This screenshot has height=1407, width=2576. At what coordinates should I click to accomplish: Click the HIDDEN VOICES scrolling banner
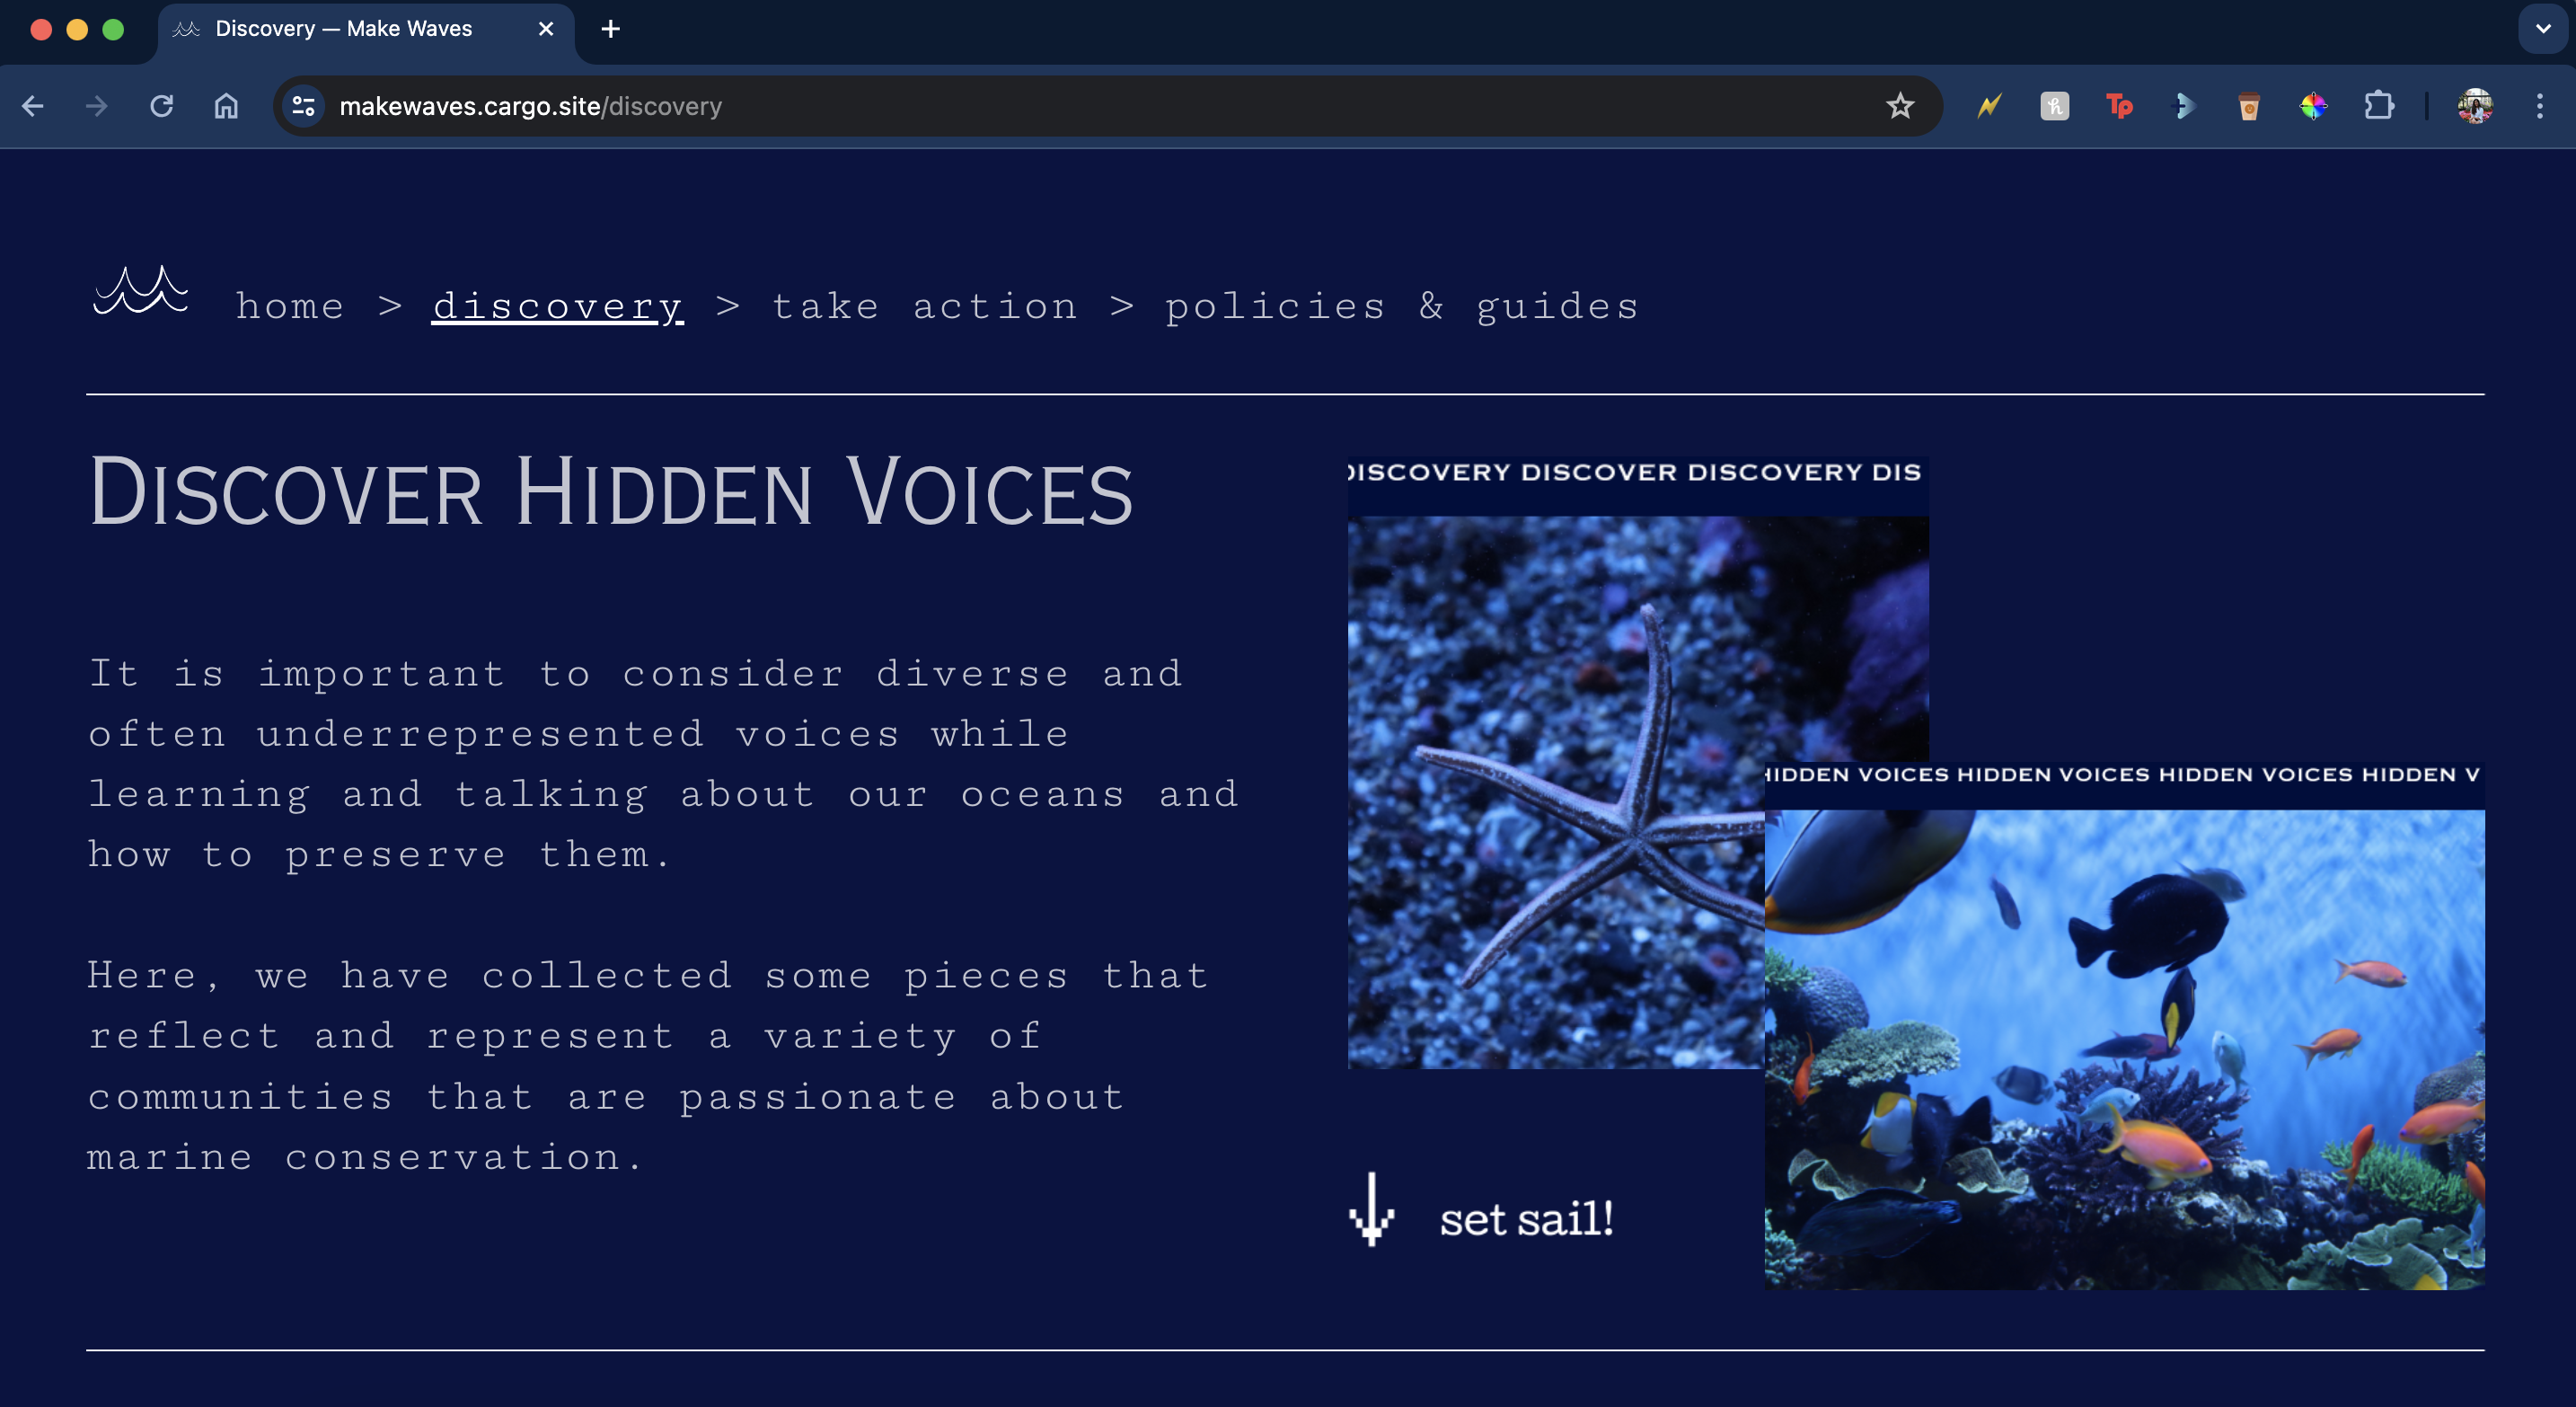click(2124, 775)
